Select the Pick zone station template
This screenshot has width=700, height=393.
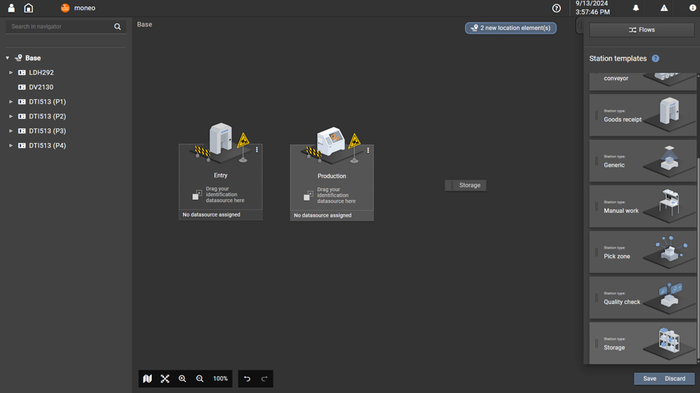click(642, 252)
